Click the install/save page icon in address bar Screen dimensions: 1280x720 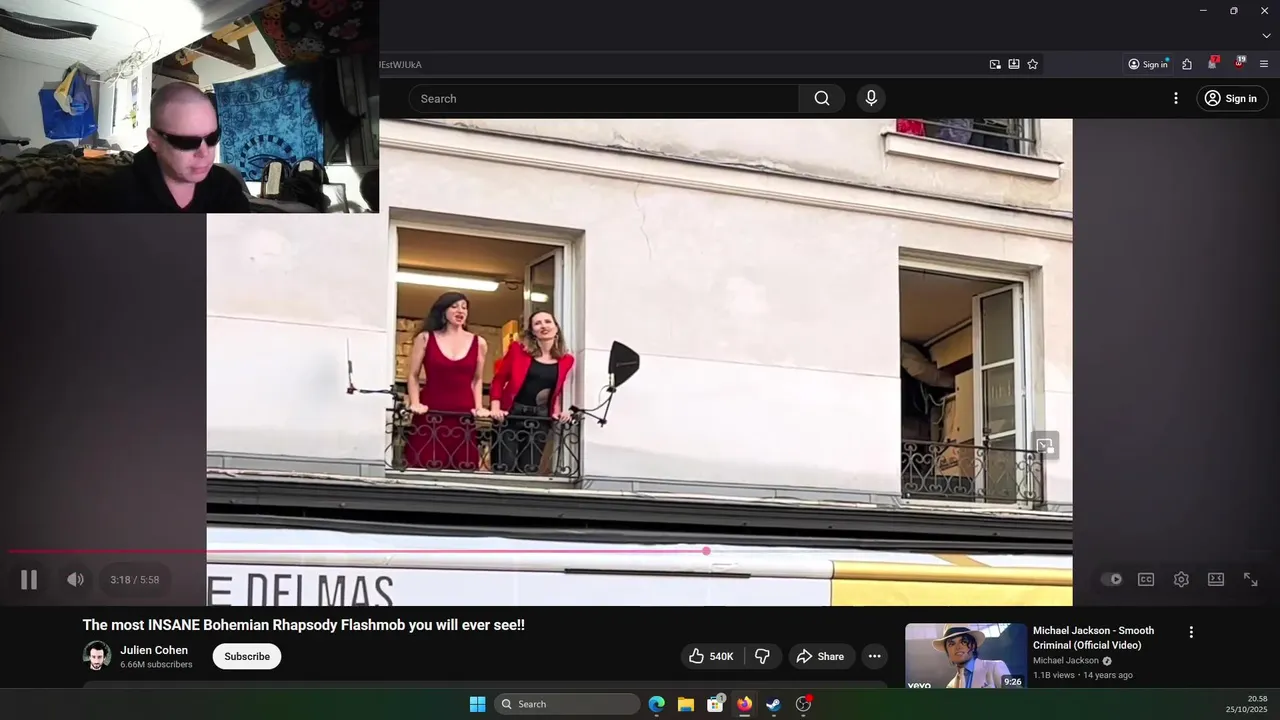(1014, 64)
